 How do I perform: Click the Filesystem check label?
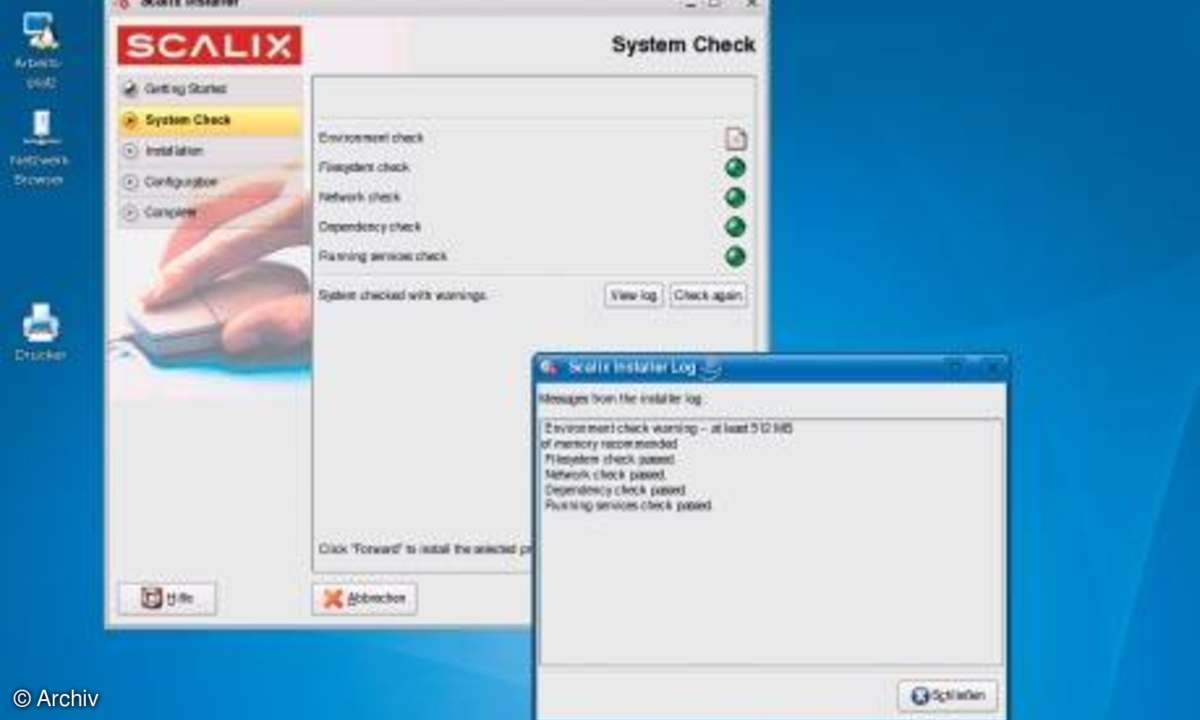(x=364, y=168)
